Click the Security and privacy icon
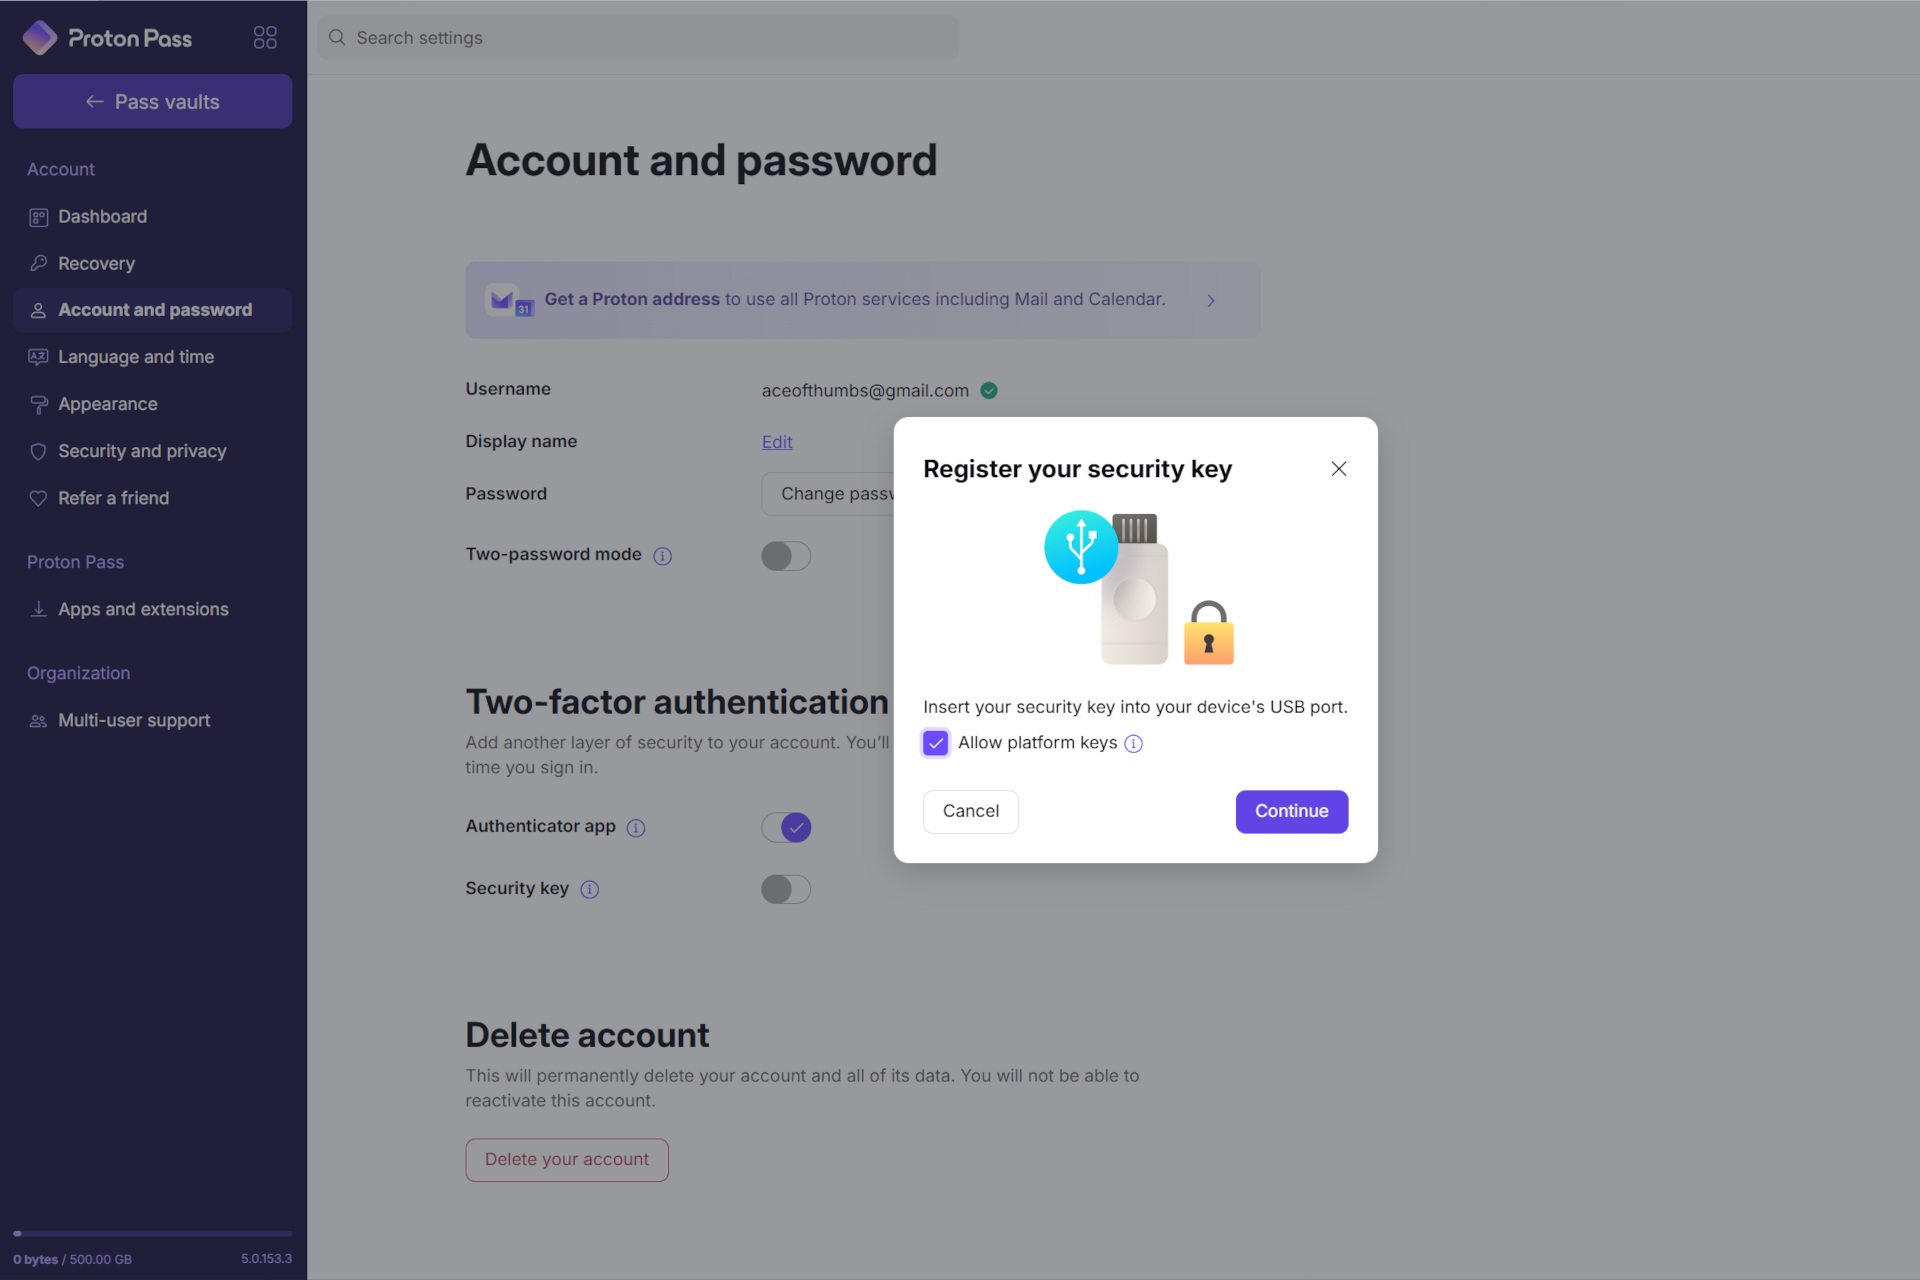Image resolution: width=1920 pixels, height=1280 pixels. click(x=37, y=450)
